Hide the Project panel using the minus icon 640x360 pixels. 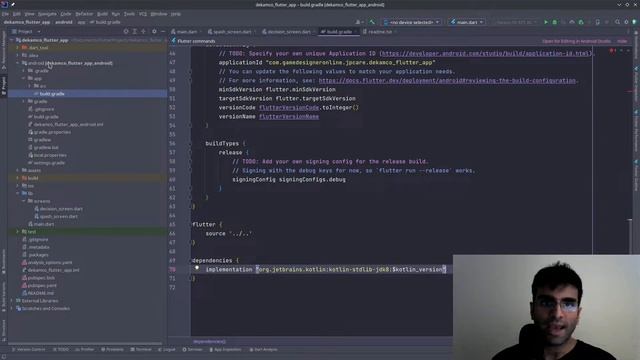163,31
